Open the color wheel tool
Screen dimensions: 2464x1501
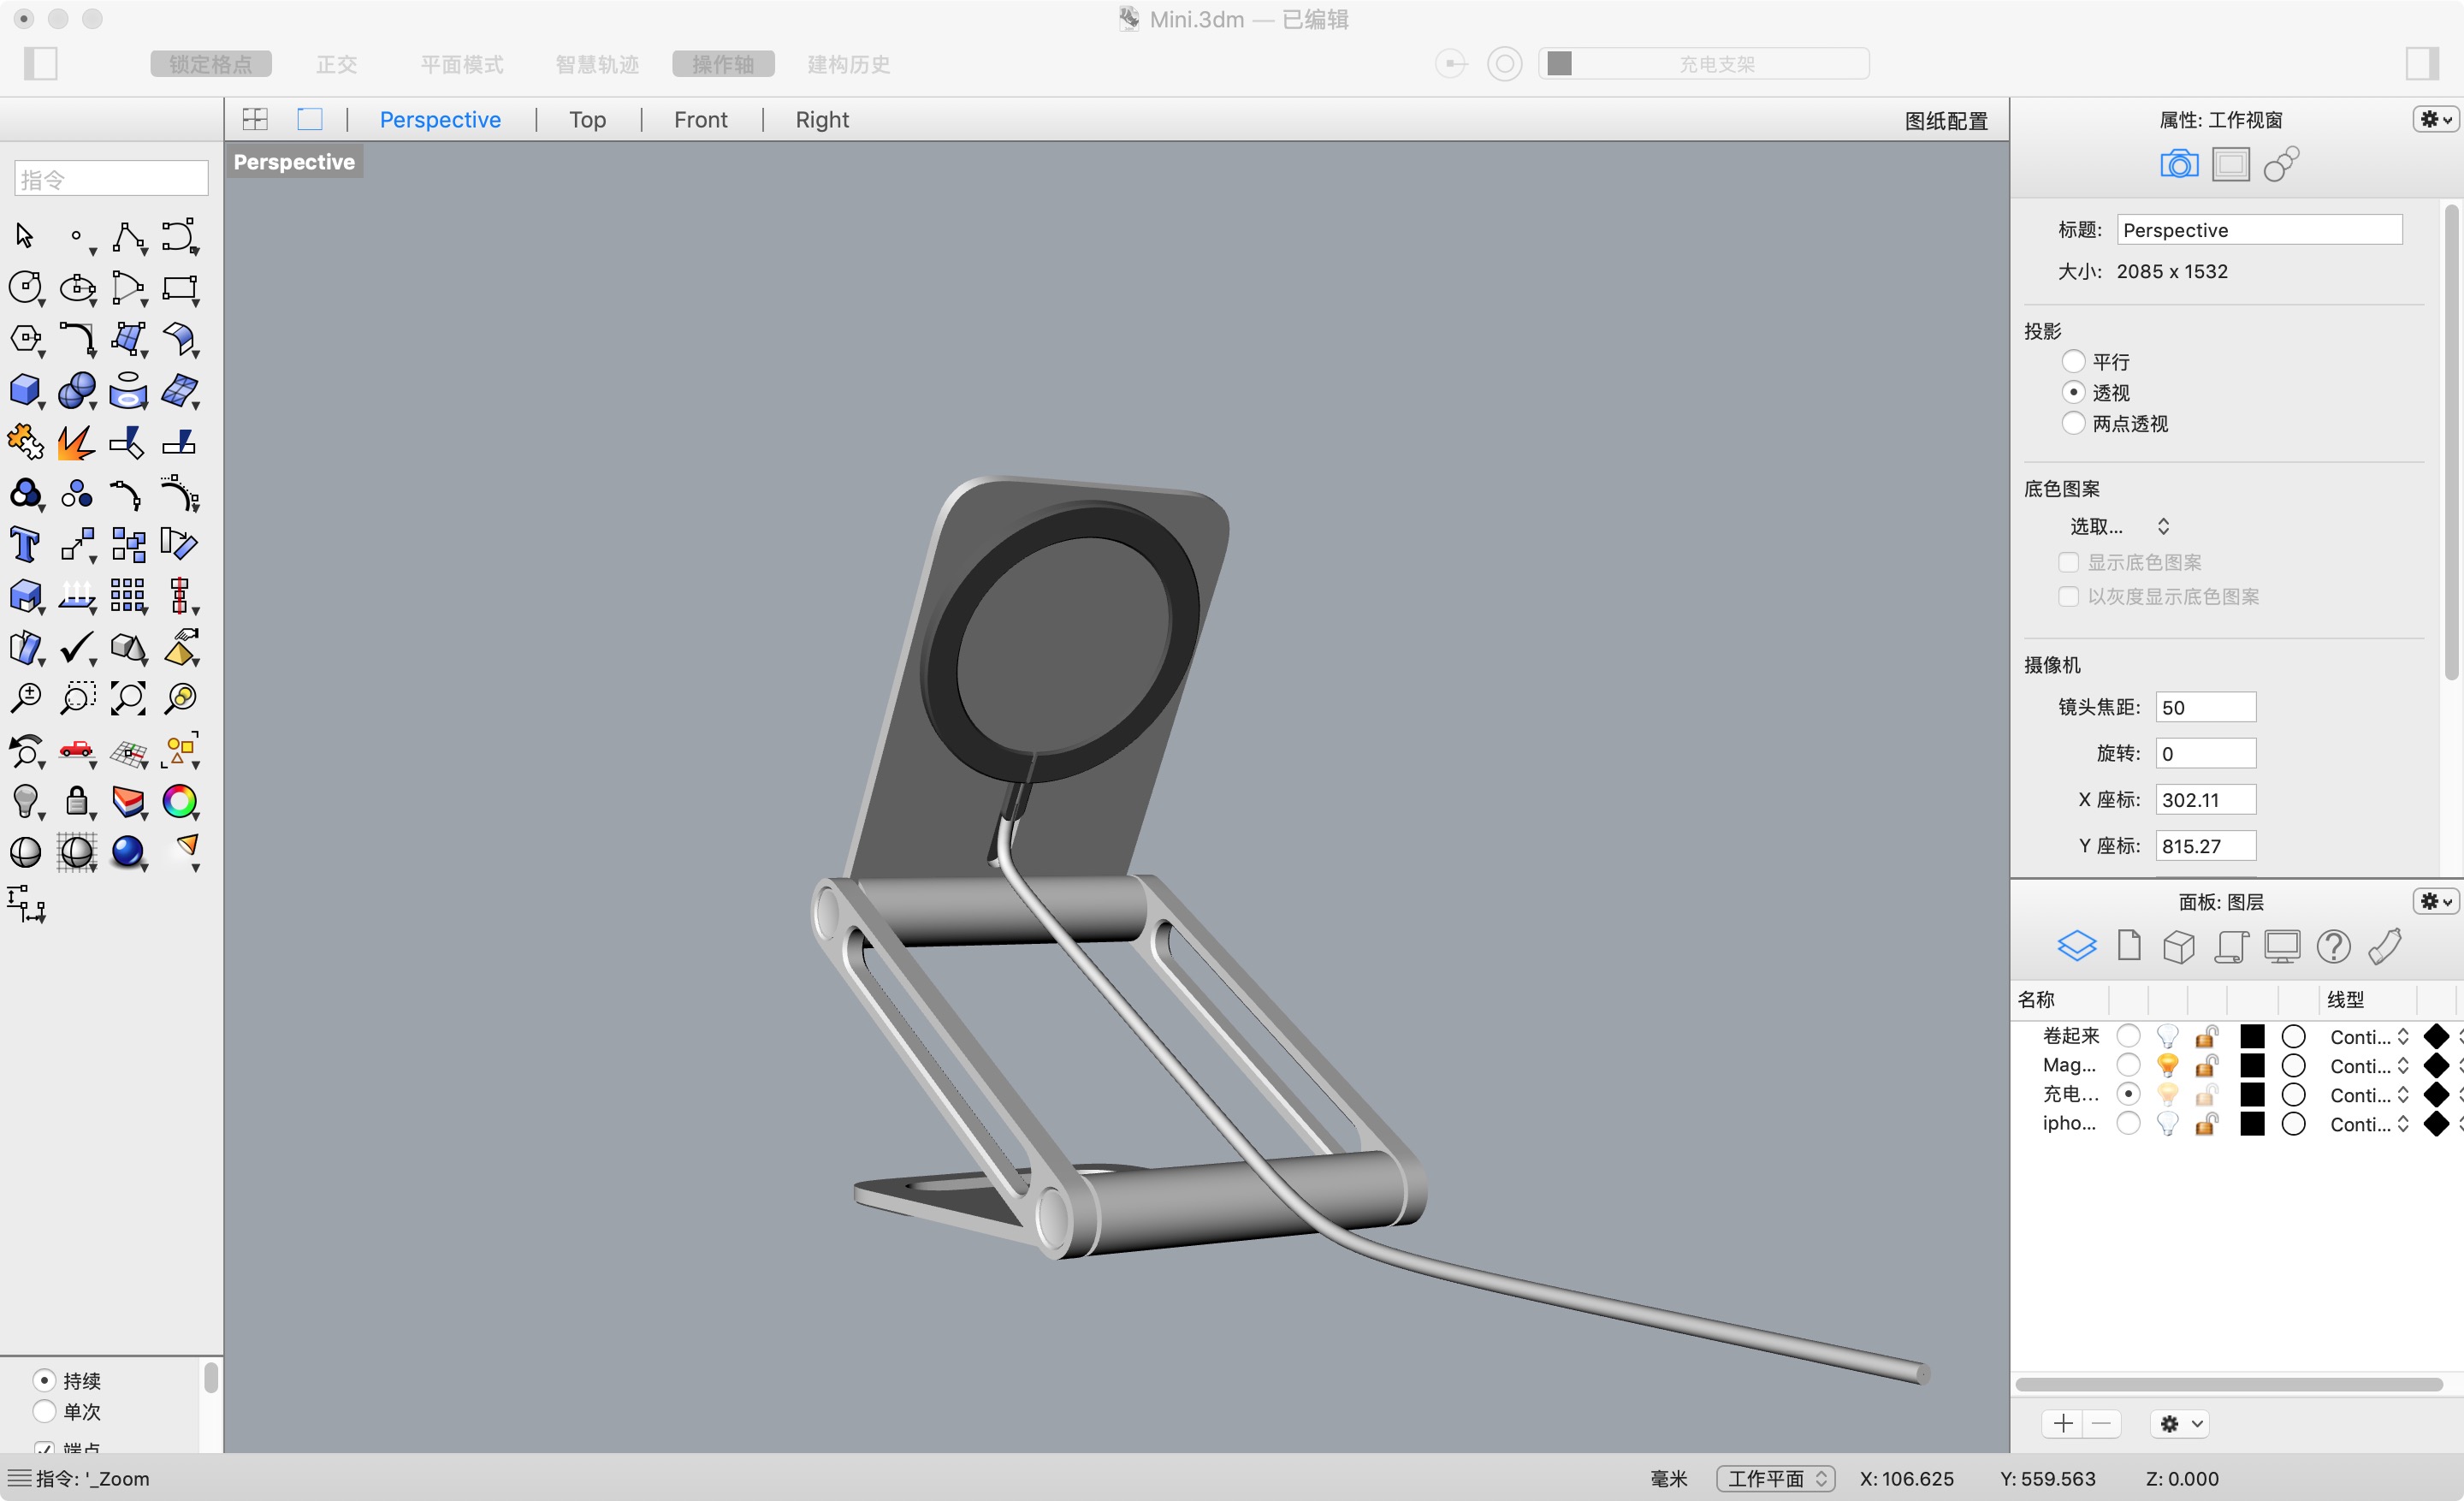coord(181,802)
